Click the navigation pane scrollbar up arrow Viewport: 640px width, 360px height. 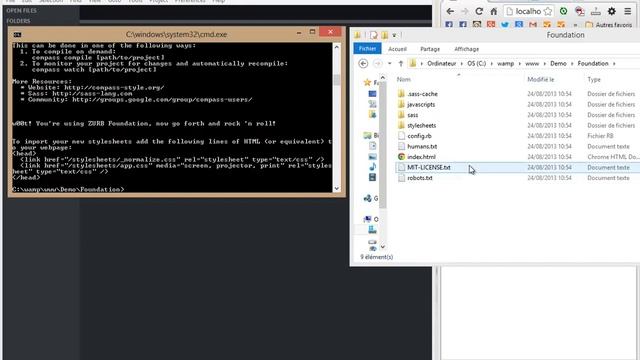click(x=382, y=77)
